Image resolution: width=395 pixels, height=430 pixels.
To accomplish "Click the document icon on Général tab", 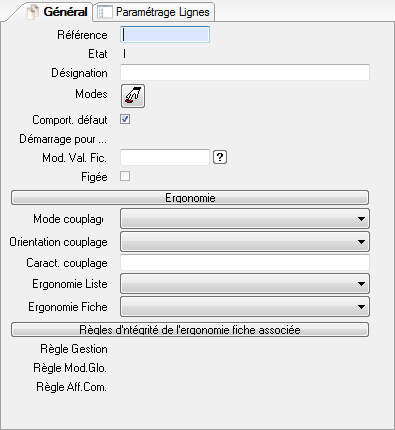I will pyautogui.click(x=33, y=12).
